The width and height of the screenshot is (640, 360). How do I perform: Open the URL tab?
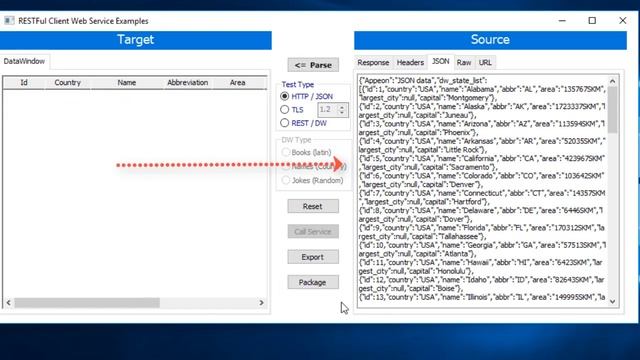click(485, 62)
